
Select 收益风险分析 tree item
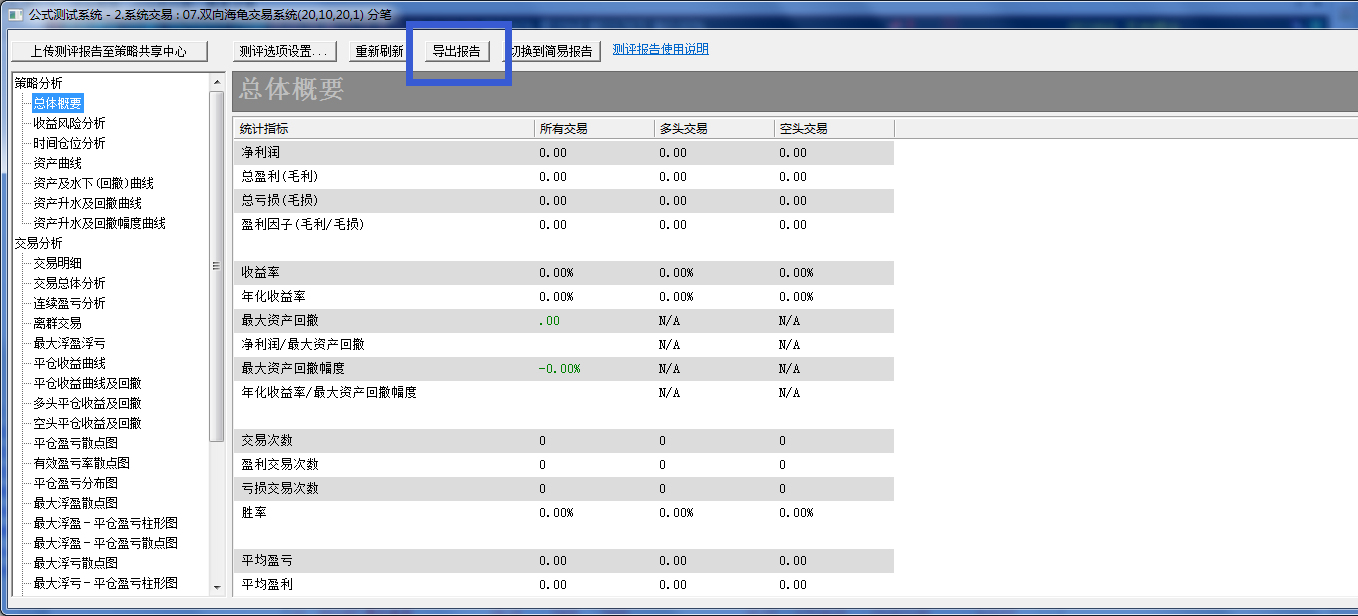pos(69,123)
